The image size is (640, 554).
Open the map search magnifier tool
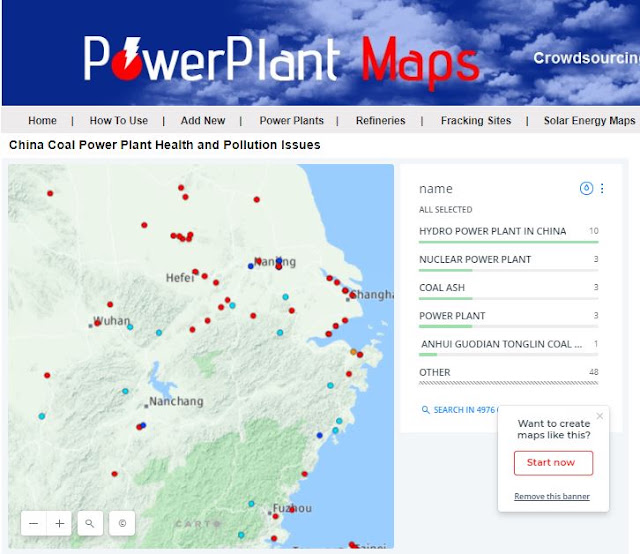(x=90, y=523)
